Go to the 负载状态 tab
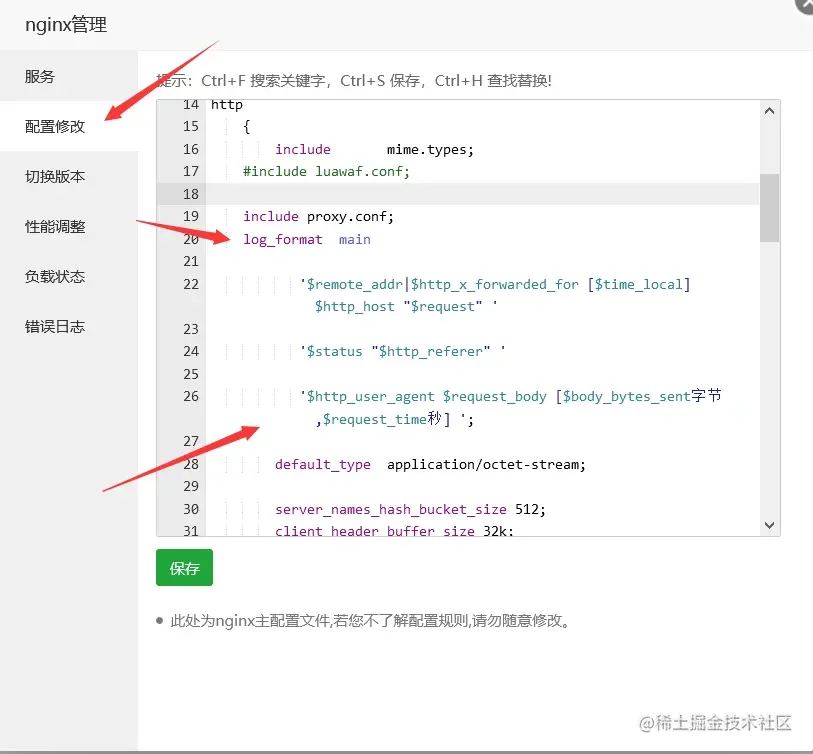 click(55, 276)
